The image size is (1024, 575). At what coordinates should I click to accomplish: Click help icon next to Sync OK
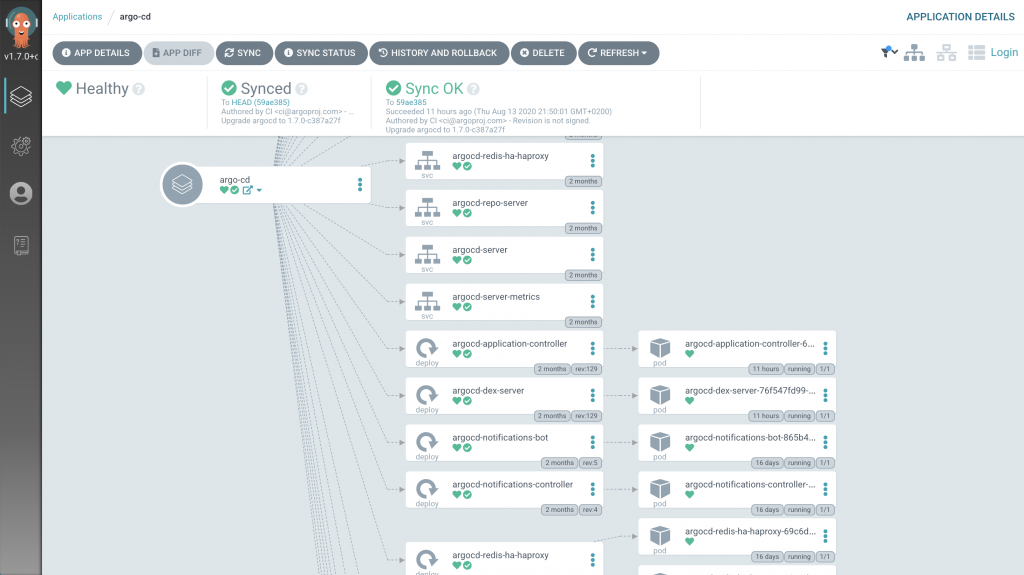[473, 89]
